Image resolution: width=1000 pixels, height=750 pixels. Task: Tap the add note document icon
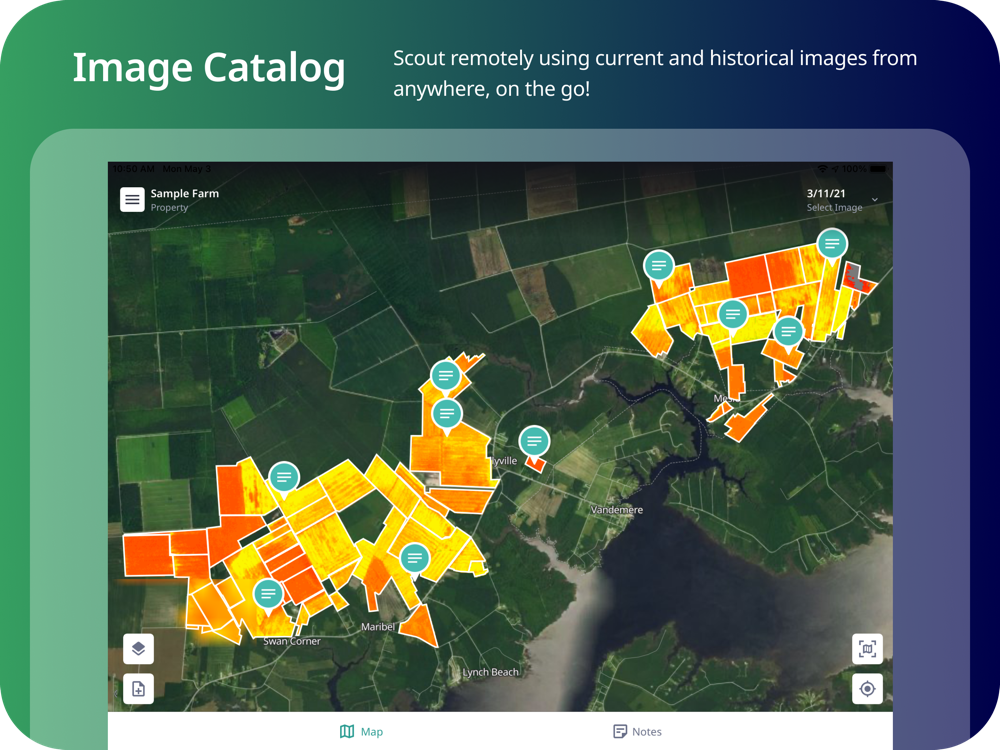coord(138,689)
